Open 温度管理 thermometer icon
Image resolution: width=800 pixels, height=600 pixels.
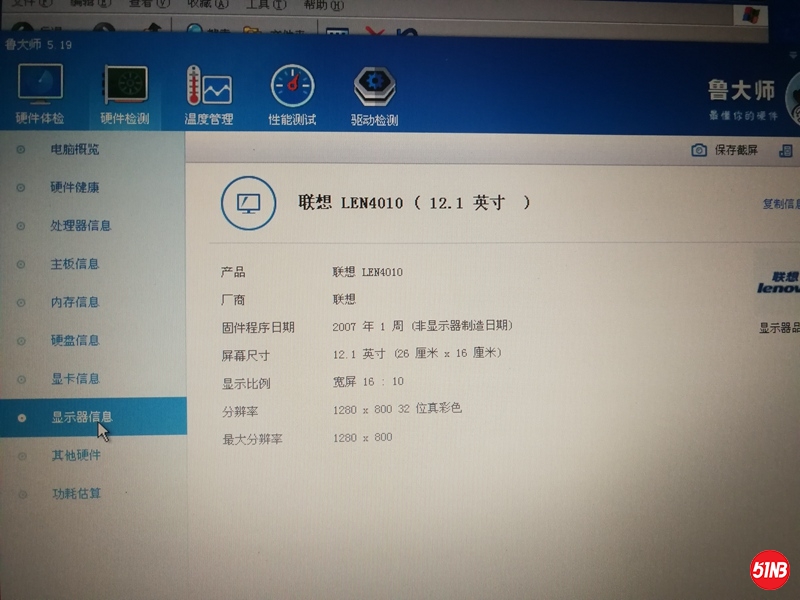[x=208, y=90]
